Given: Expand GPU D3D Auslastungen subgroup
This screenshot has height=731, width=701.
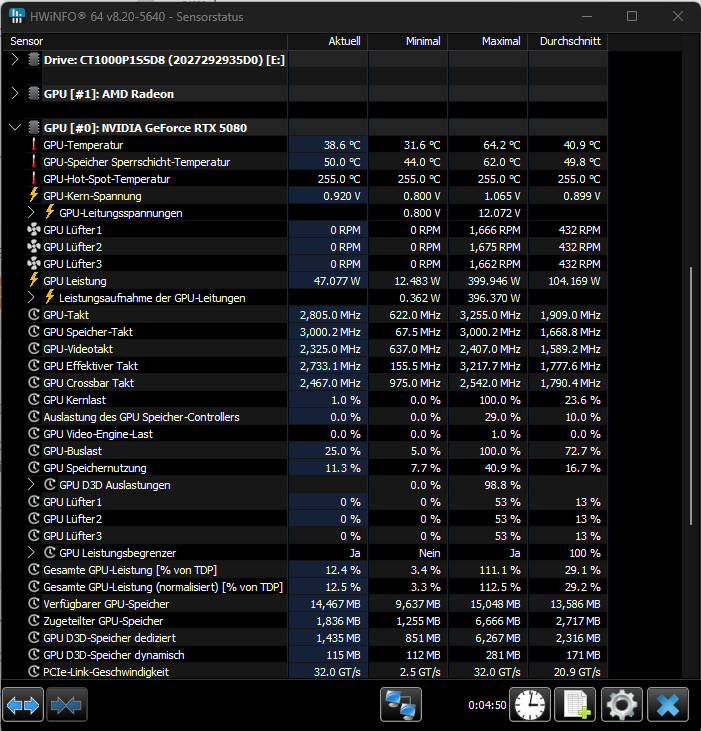Looking at the screenshot, I should coord(31,484).
